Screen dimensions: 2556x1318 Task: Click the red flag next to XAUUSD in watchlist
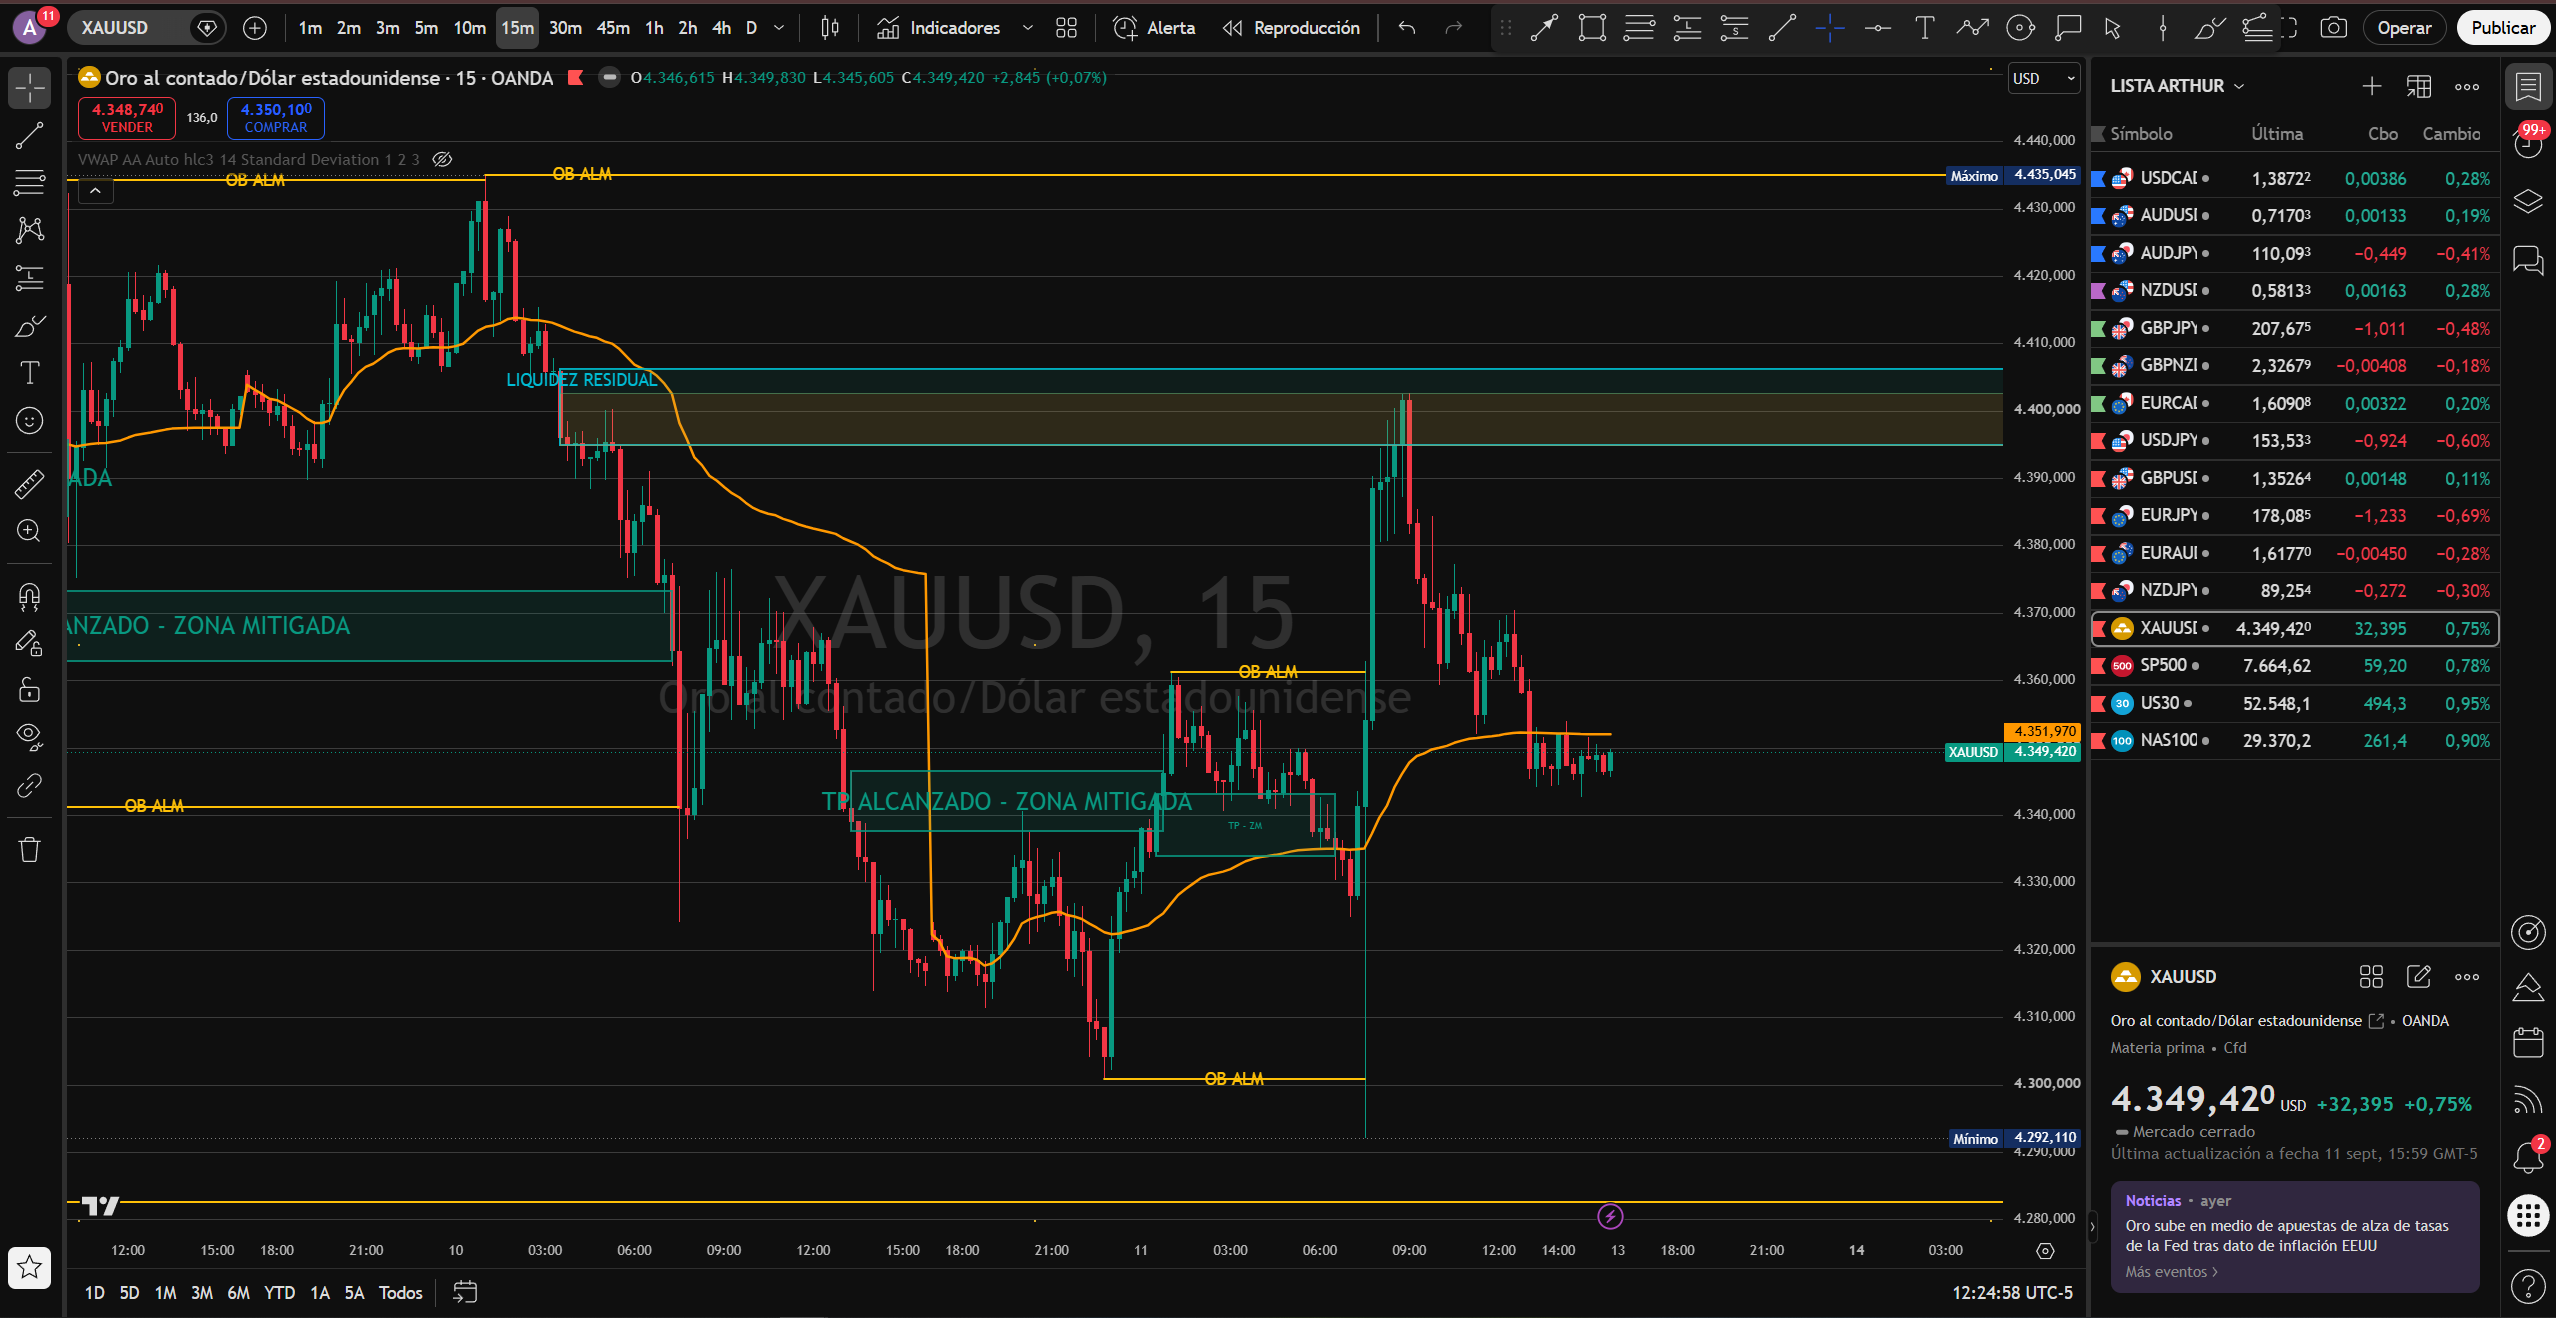pyautogui.click(x=2099, y=629)
